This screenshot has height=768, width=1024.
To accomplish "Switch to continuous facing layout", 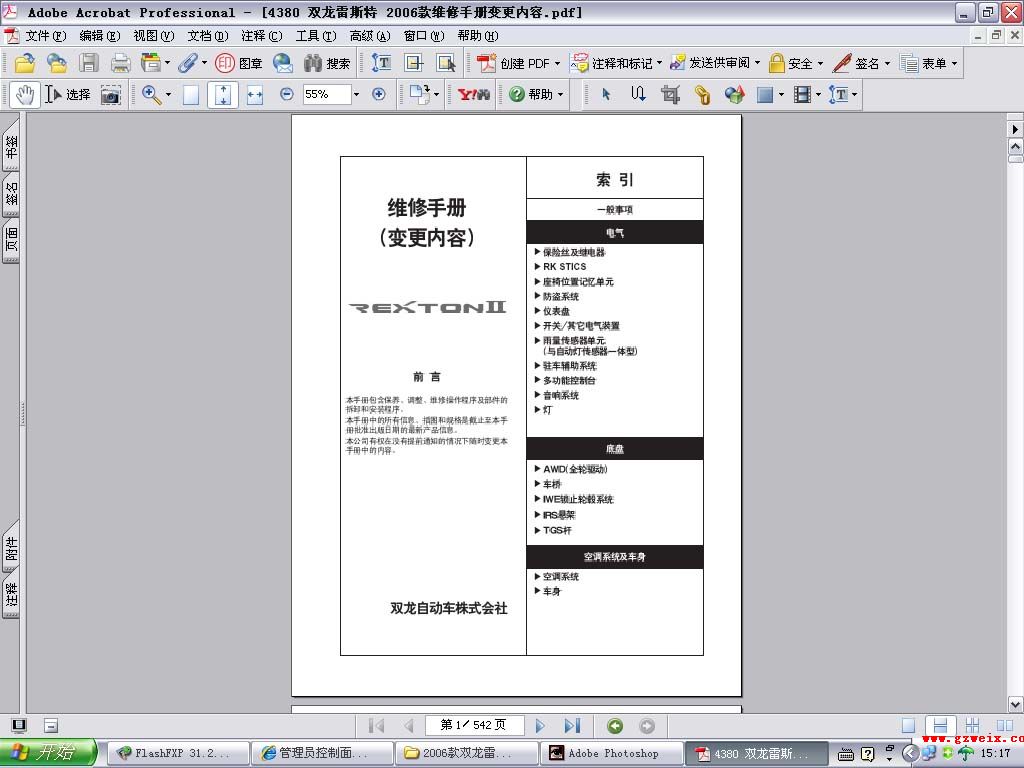I will click(972, 726).
